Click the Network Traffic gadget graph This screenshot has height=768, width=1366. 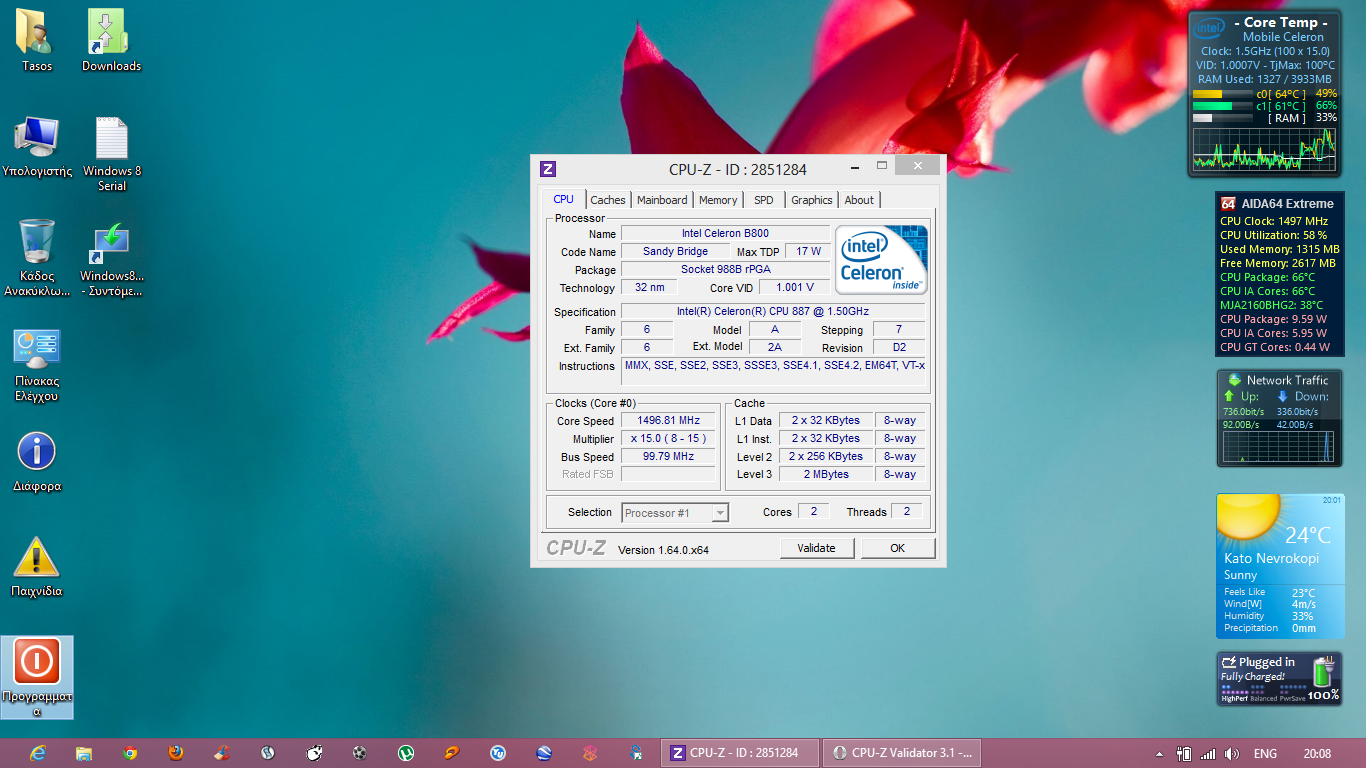(x=1277, y=446)
